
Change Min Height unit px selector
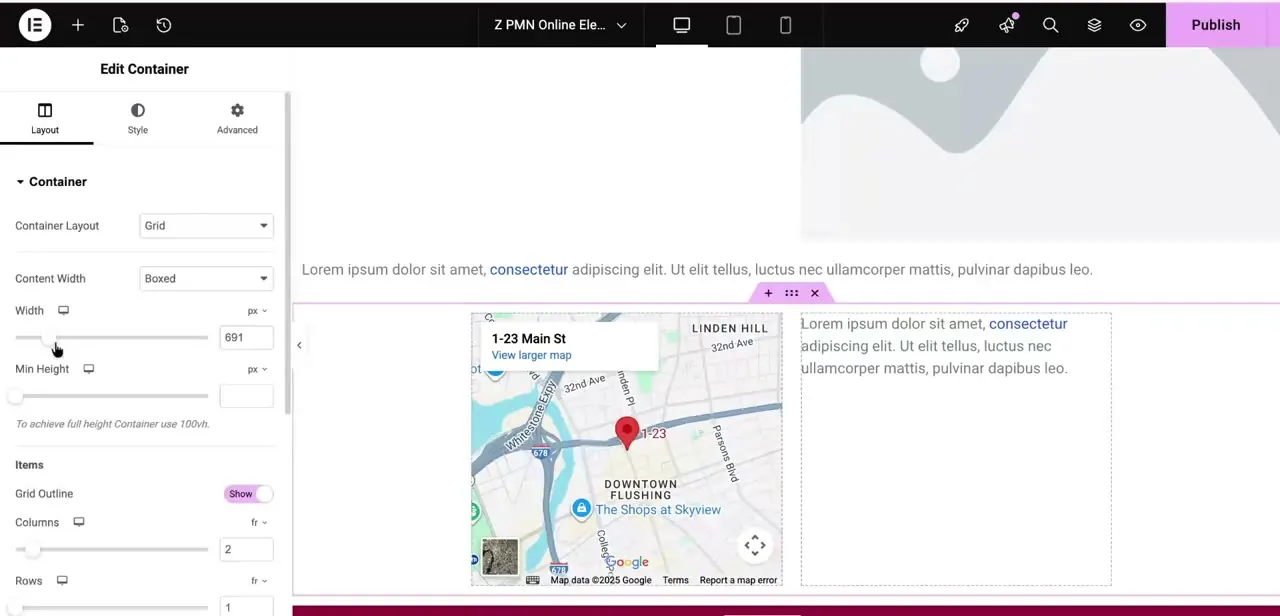(x=258, y=369)
